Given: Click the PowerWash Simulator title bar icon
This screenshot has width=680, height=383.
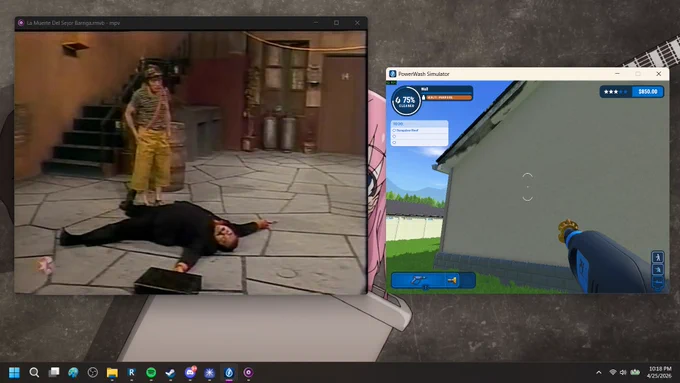Looking at the screenshot, I should pos(392,74).
